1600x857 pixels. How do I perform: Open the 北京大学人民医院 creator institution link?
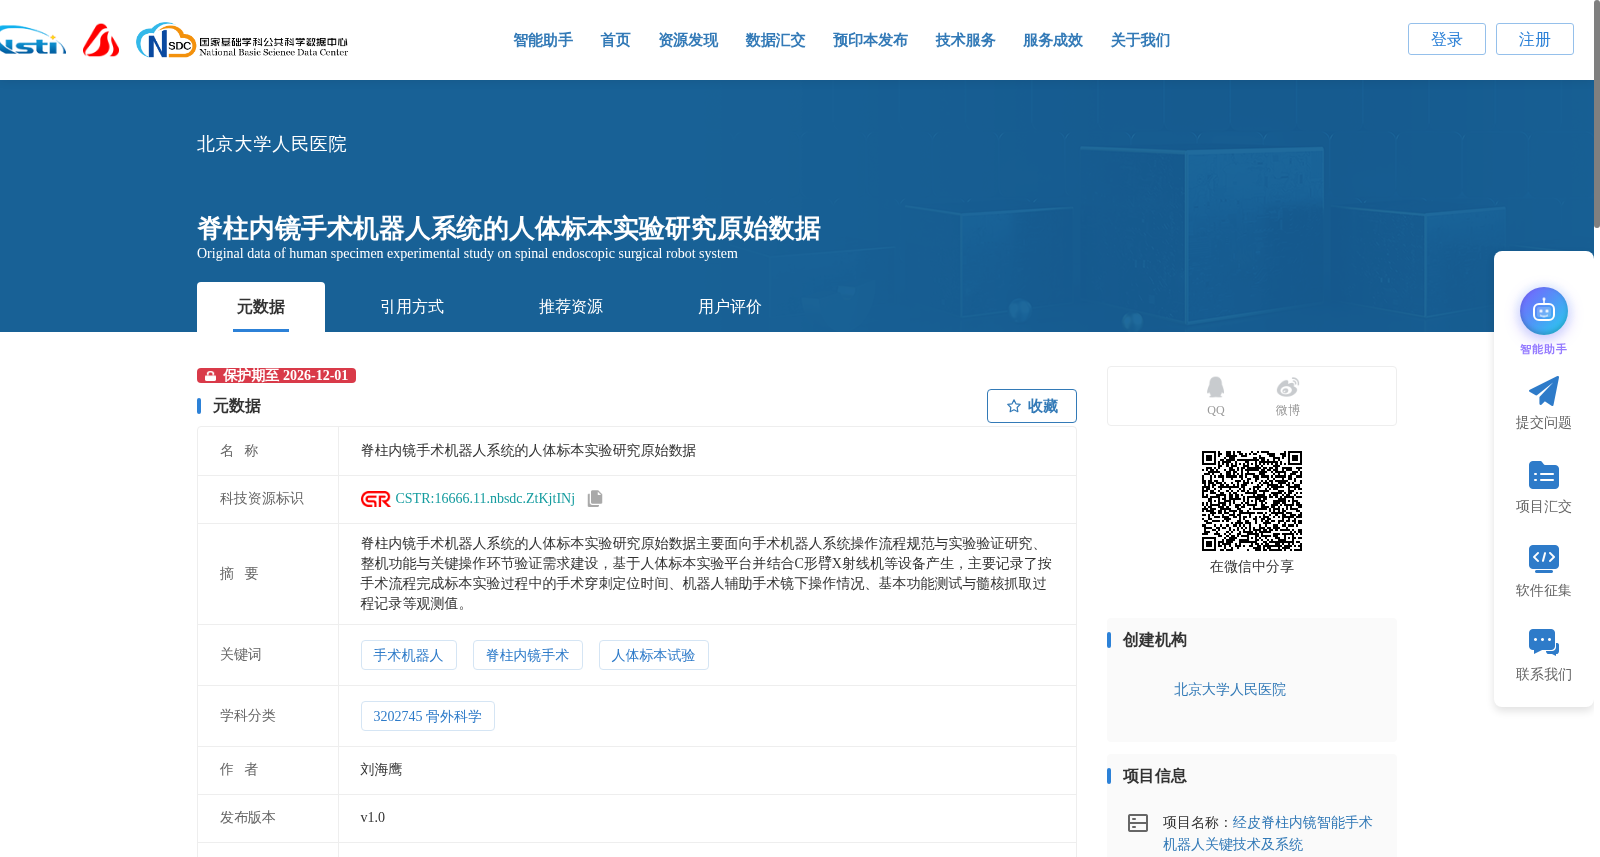click(1230, 689)
